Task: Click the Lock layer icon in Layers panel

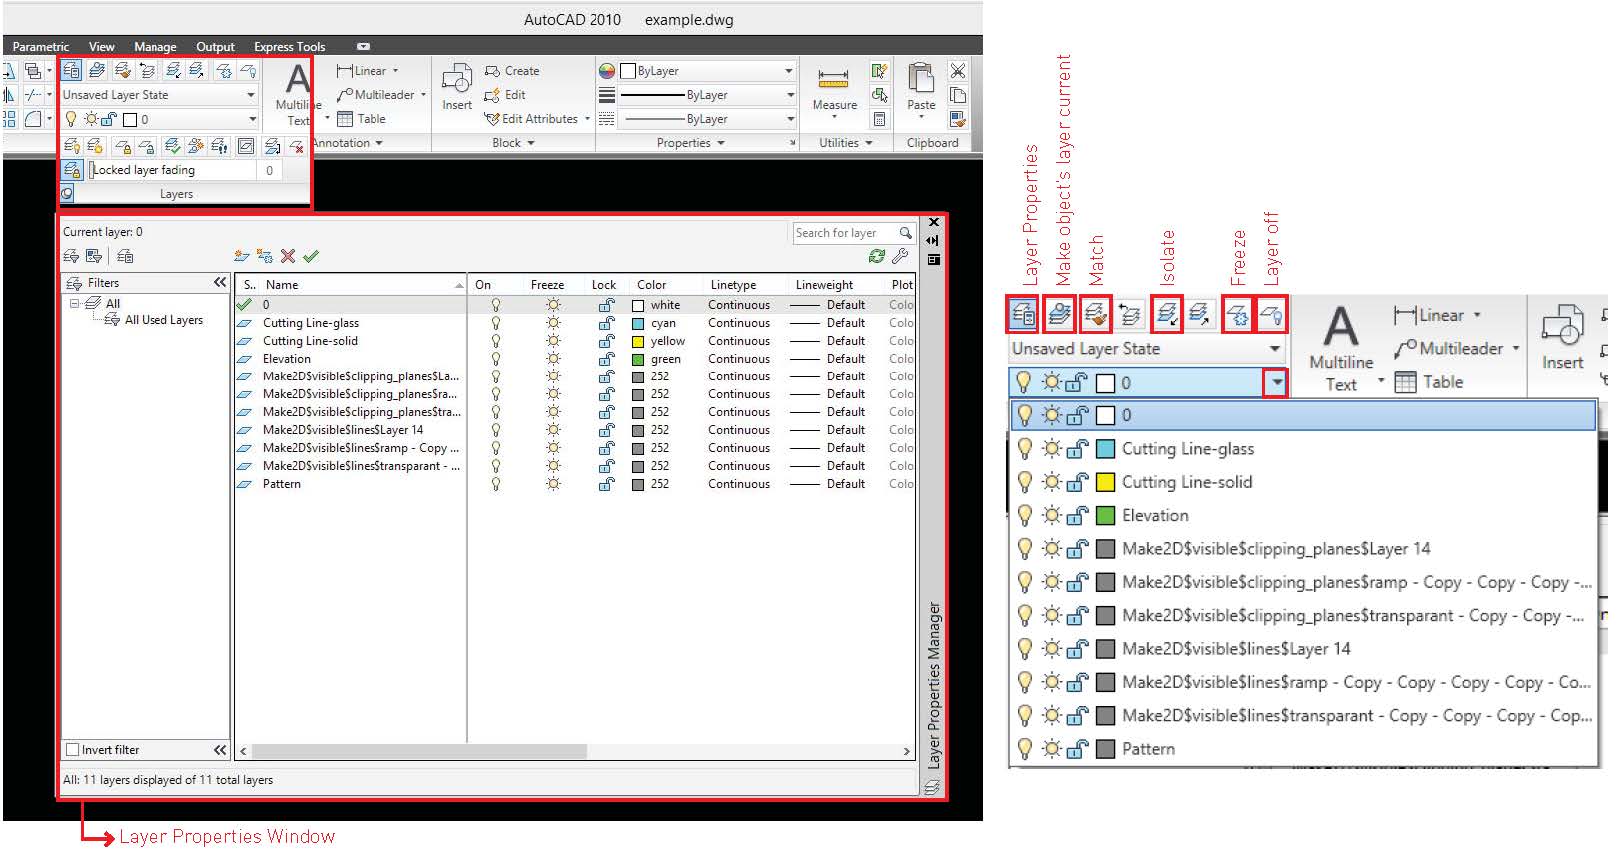Action: 123,146
